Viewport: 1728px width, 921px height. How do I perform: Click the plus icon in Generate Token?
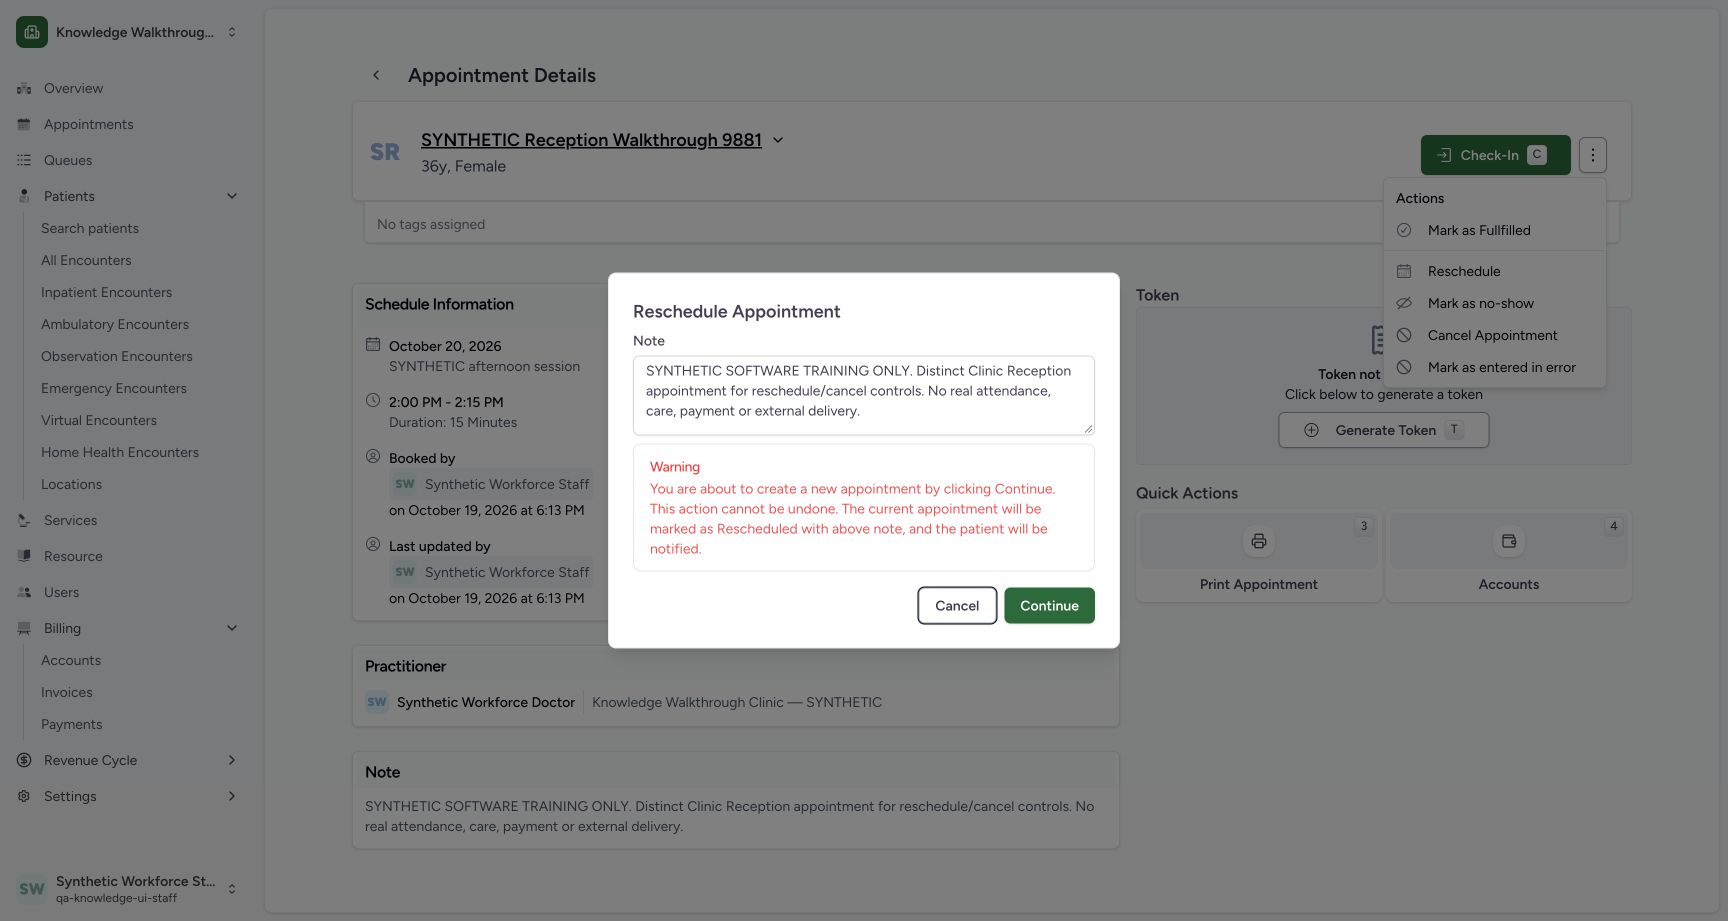tap(1311, 430)
